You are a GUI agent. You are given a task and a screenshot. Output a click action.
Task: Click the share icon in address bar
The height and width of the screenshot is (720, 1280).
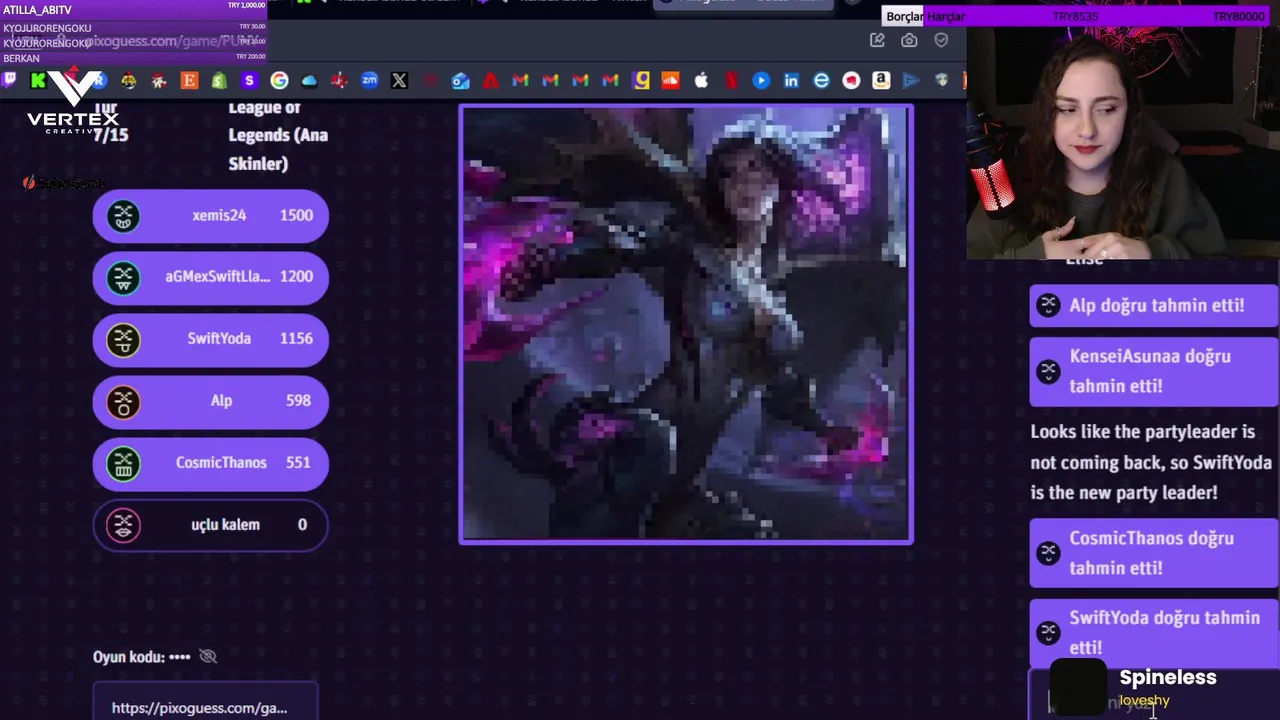(x=877, y=40)
